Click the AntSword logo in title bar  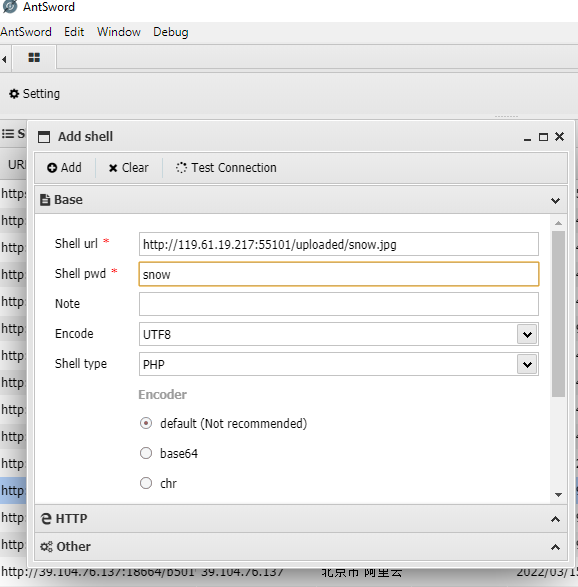click(x=9, y=6)
